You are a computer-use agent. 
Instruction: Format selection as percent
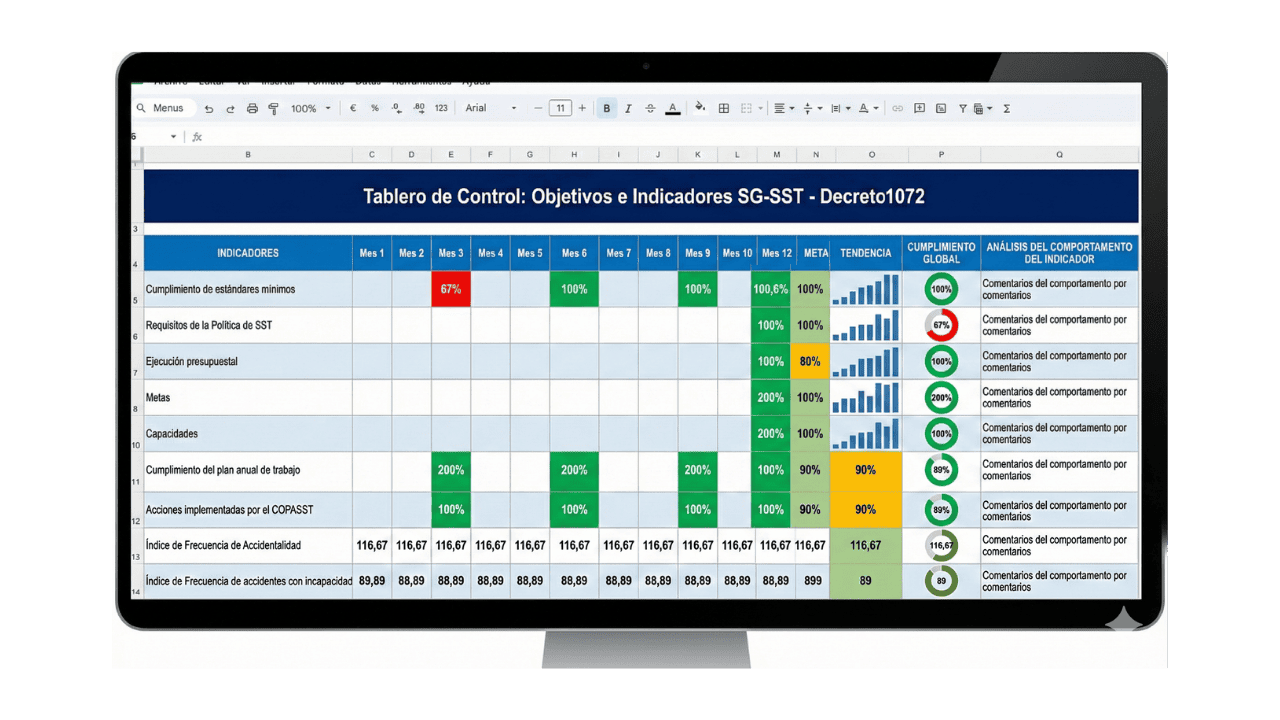click(374, 108)
